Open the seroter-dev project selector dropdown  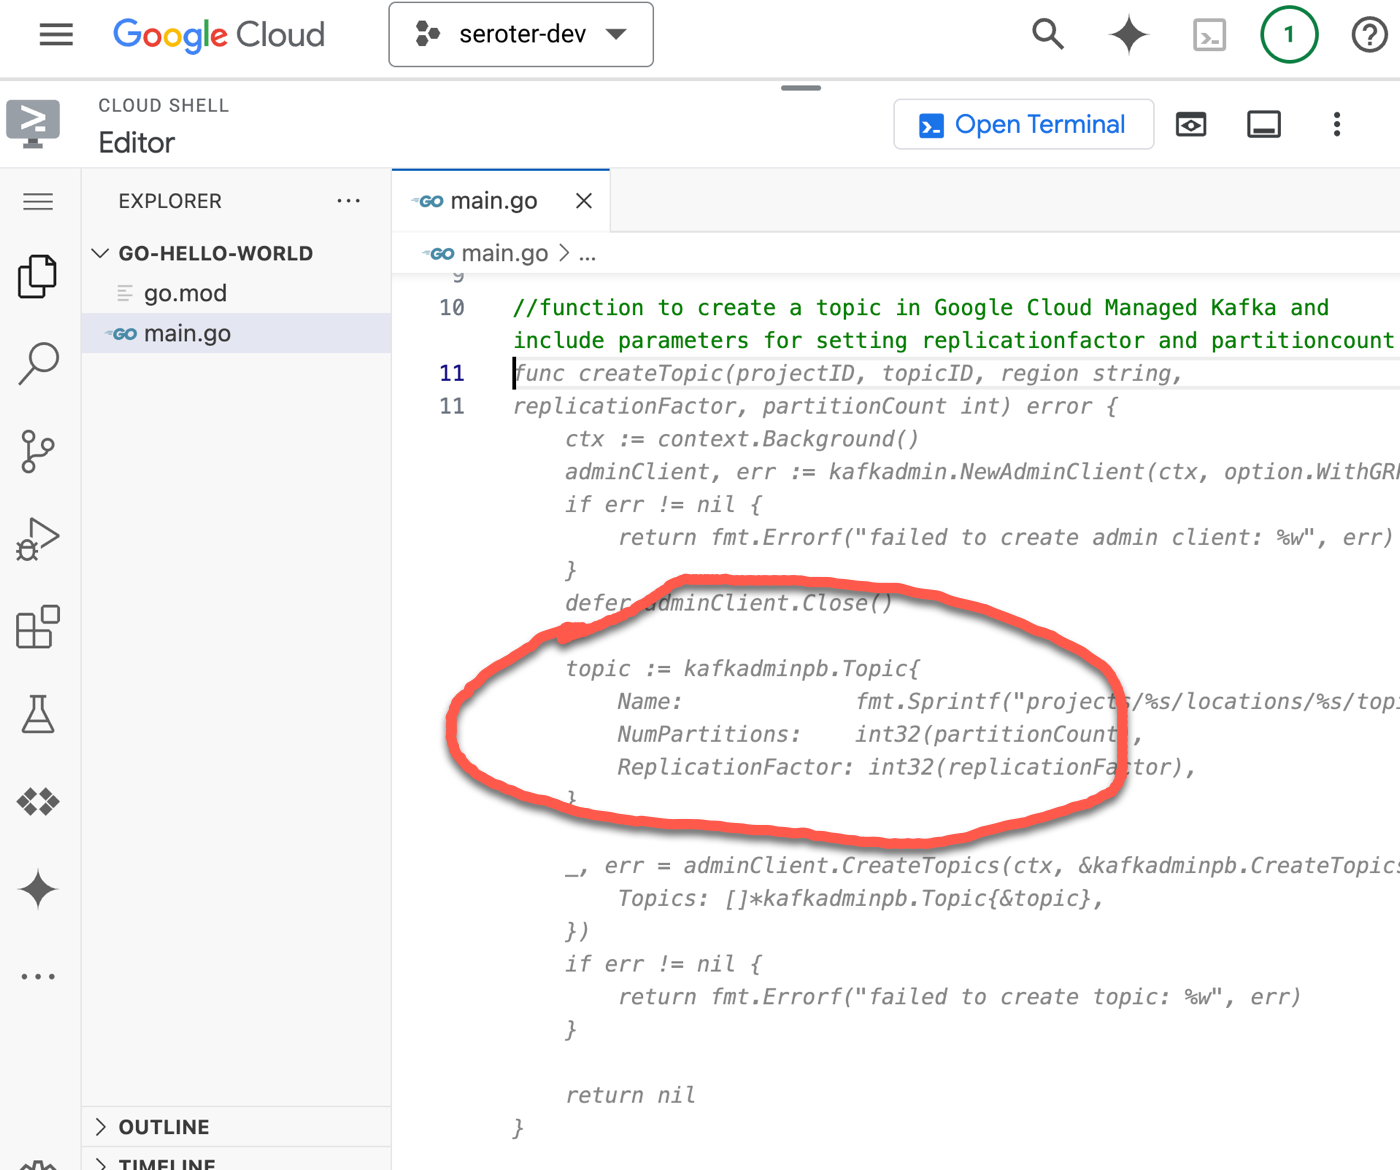click(x=521, y=35)
